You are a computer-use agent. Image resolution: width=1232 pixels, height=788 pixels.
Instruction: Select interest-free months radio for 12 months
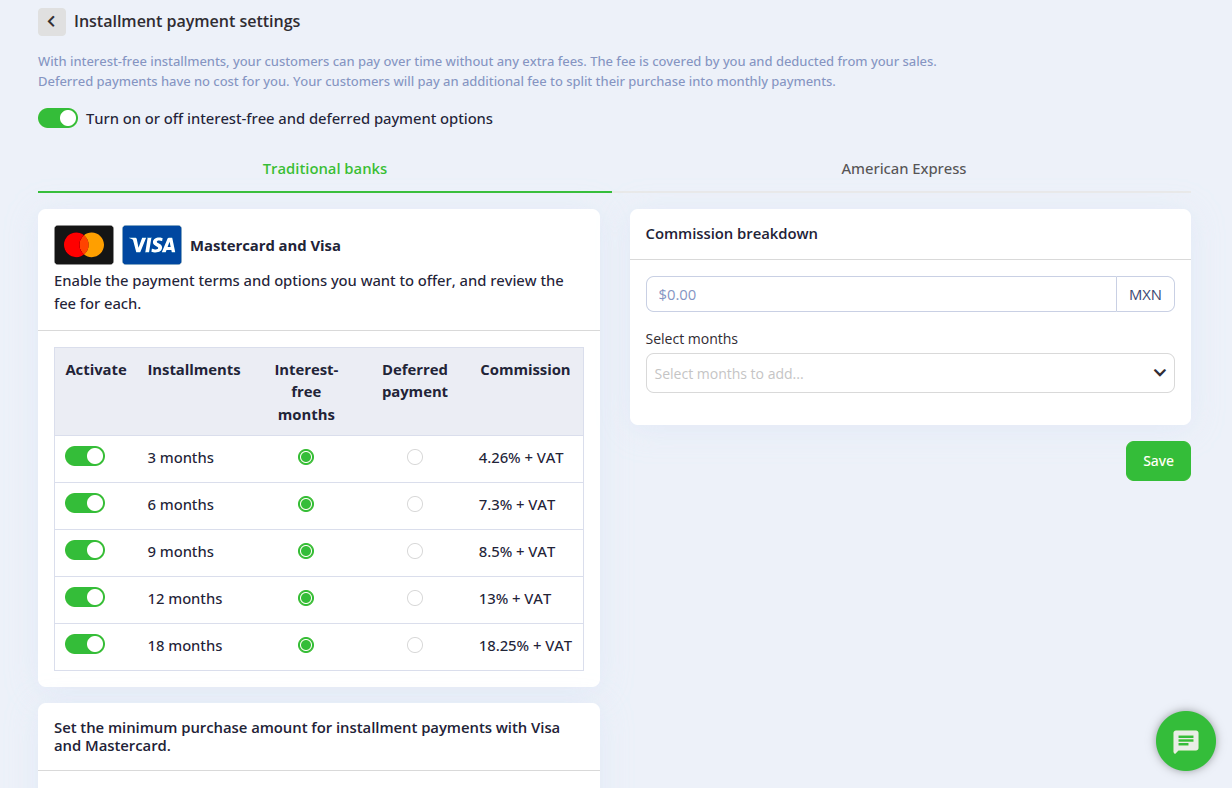click(x=306, y=598)
